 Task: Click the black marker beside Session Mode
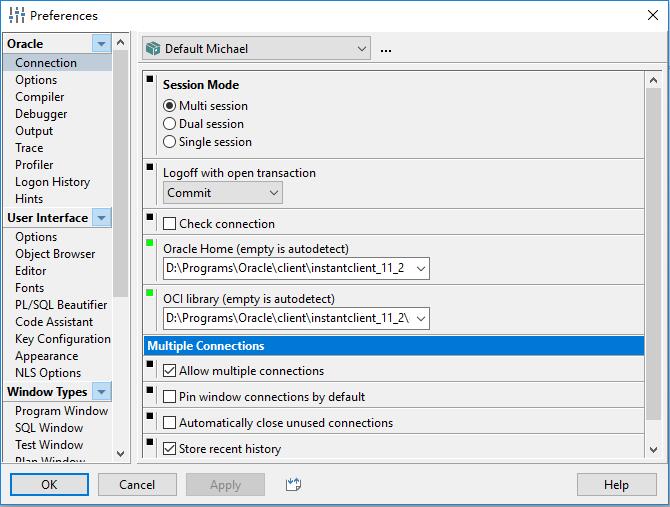151,79
